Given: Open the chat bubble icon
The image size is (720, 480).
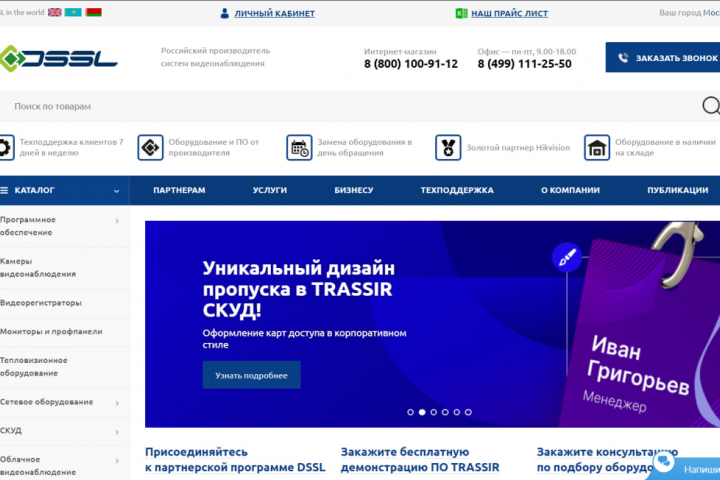Looking at the screenshot, I should [664, 461].
